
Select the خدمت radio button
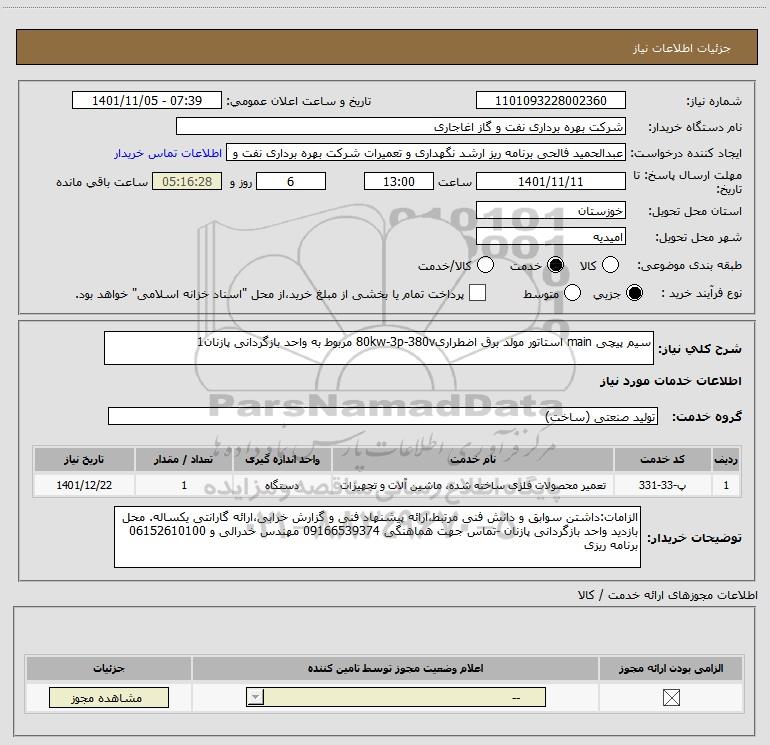(x=555, y=265)
